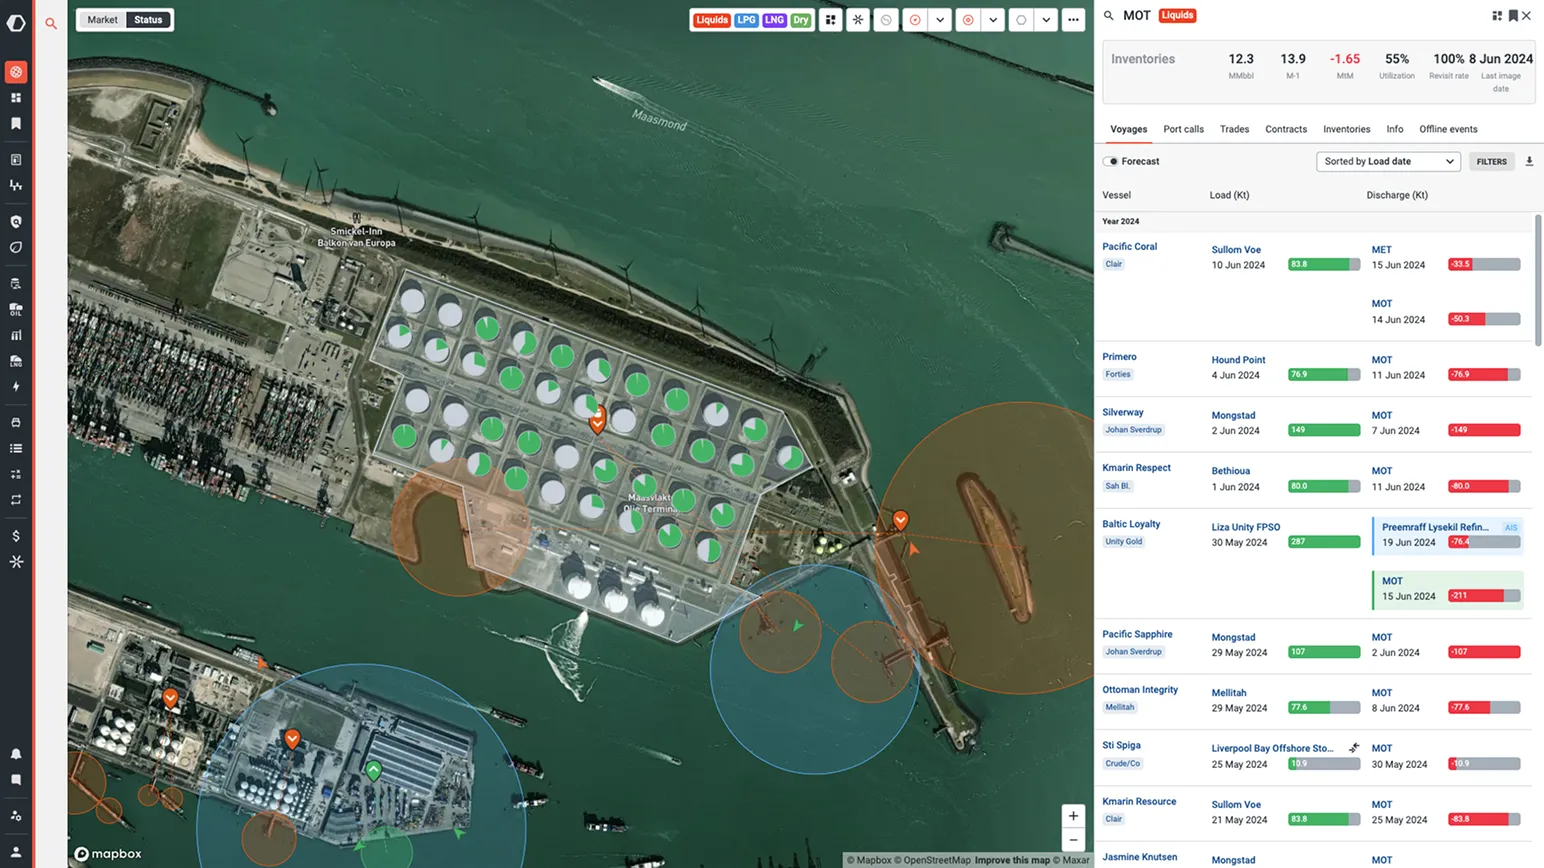Image resolution: width=1544 pixels, height=868 pixels.
Task: Click the voyages list vertical scrollbar
Action: point(1538,280)
